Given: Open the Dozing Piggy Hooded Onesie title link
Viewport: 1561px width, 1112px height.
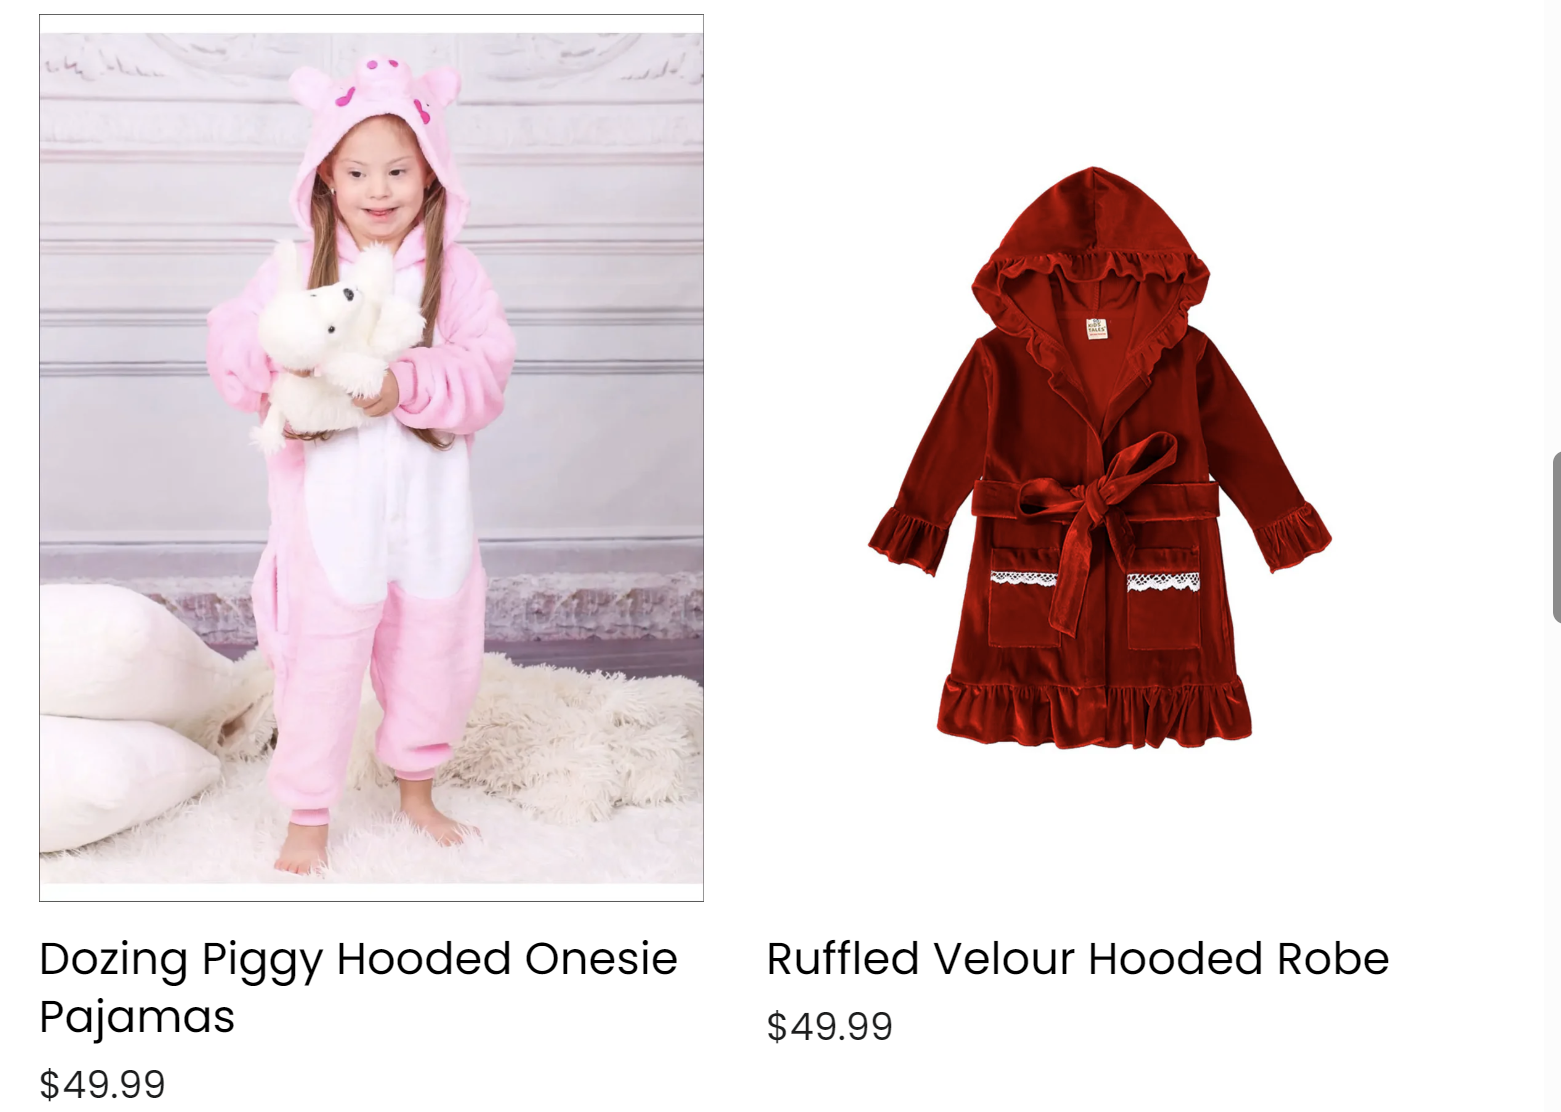Looking at the screenshot, I should [358, 987].
